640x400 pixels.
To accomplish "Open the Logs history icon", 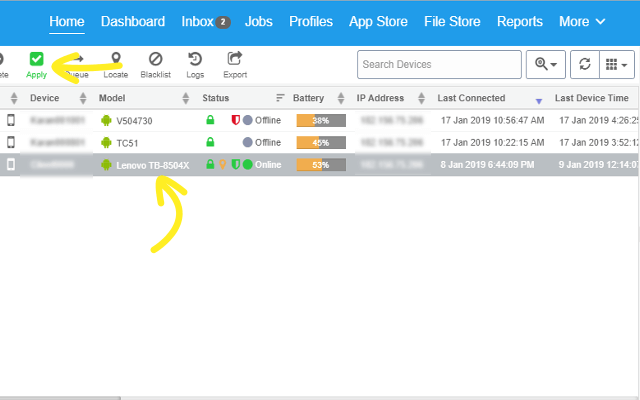I will [195, 59].
